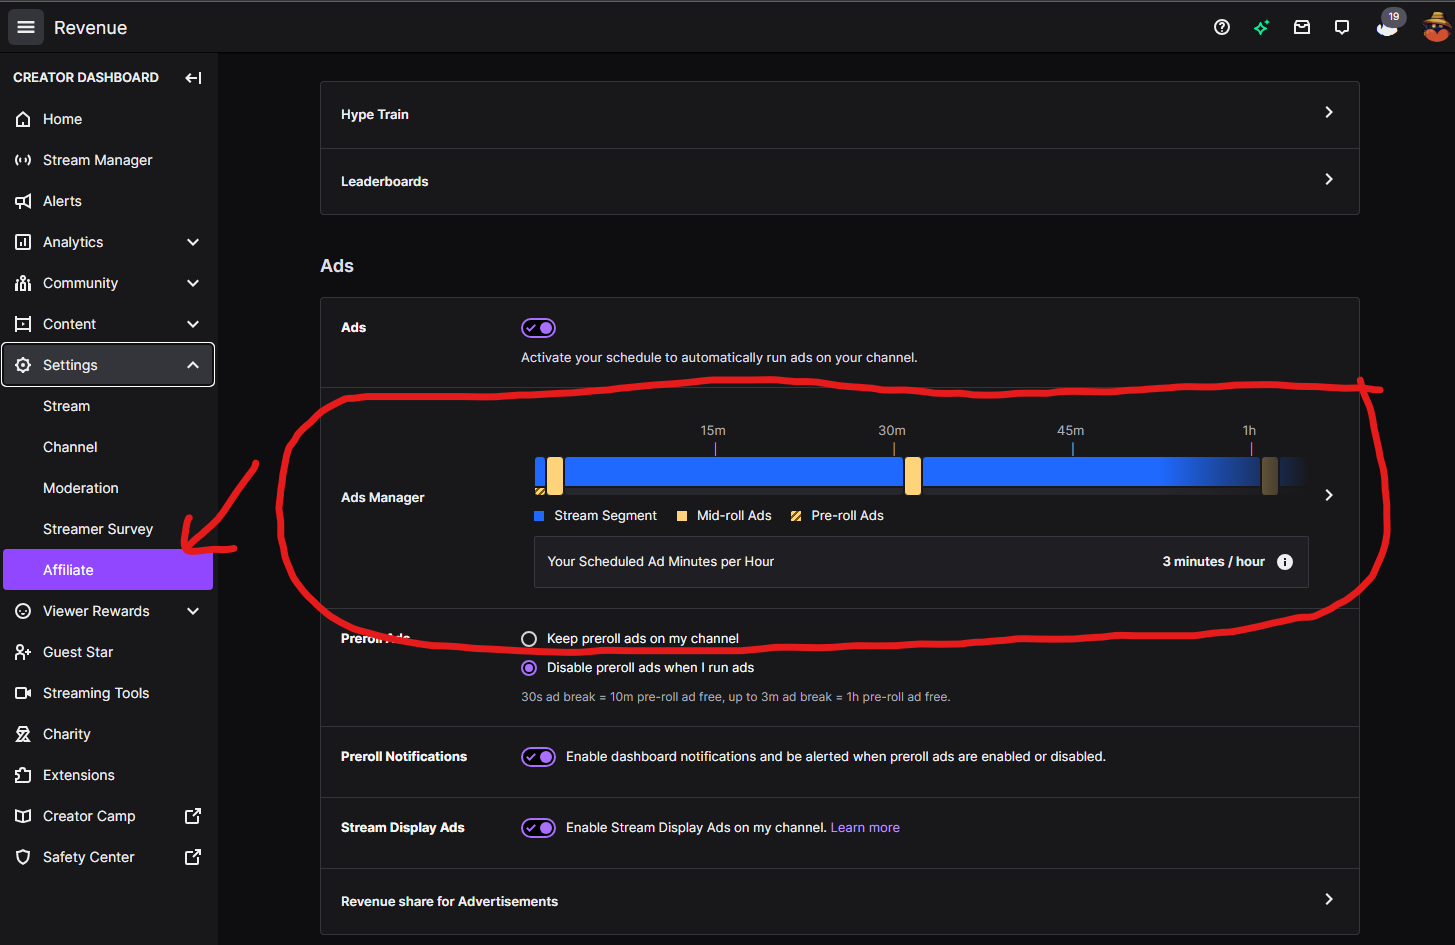Click the Stream Segment legend label

click(605, 516)
